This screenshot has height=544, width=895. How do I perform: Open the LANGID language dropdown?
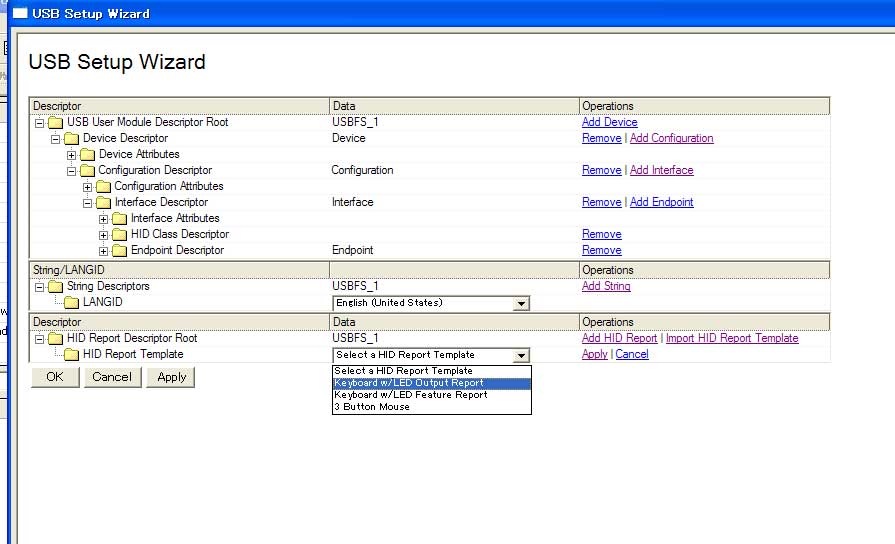pos(520,303)
